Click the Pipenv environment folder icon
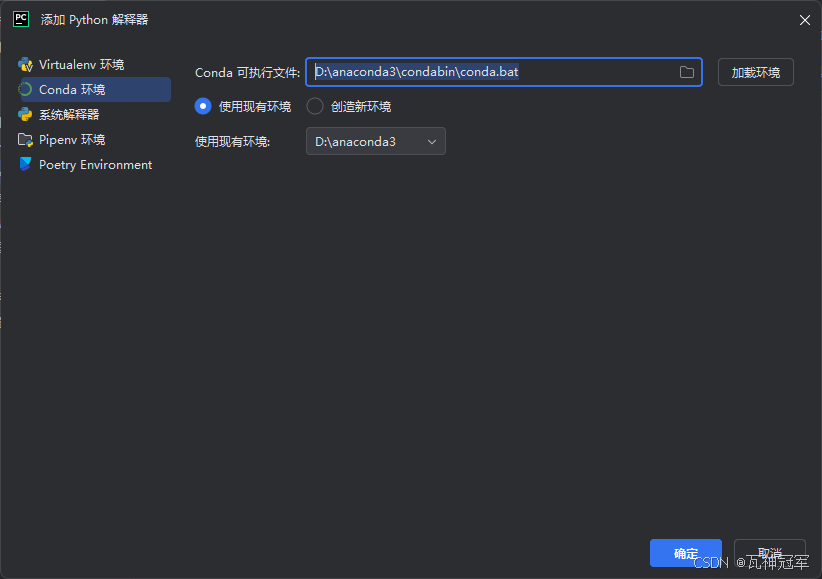Viewport: 822px width, 579px height. point(25,140)
